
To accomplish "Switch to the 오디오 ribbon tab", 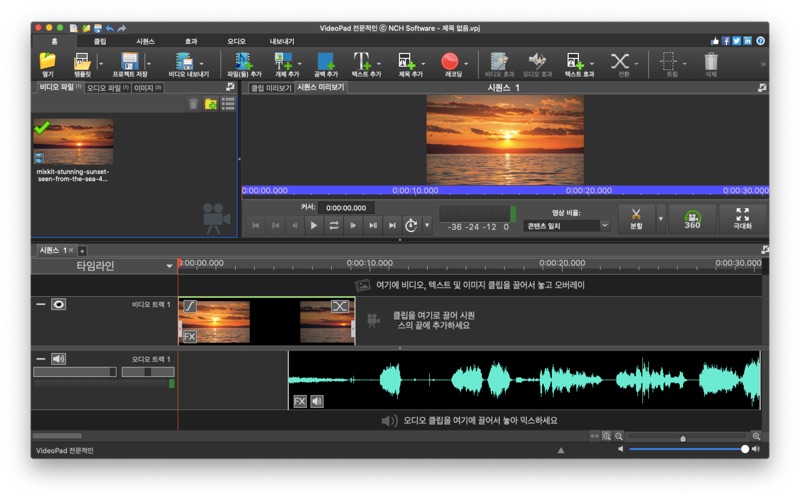I will point(236,41).
